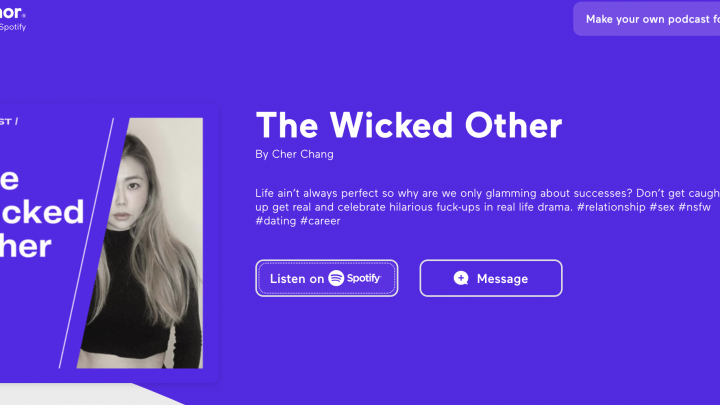This screenshot has width=720, height=405.
Task: Click the Spotify circle icon in Listen button
Action: (x=336, y=278)
